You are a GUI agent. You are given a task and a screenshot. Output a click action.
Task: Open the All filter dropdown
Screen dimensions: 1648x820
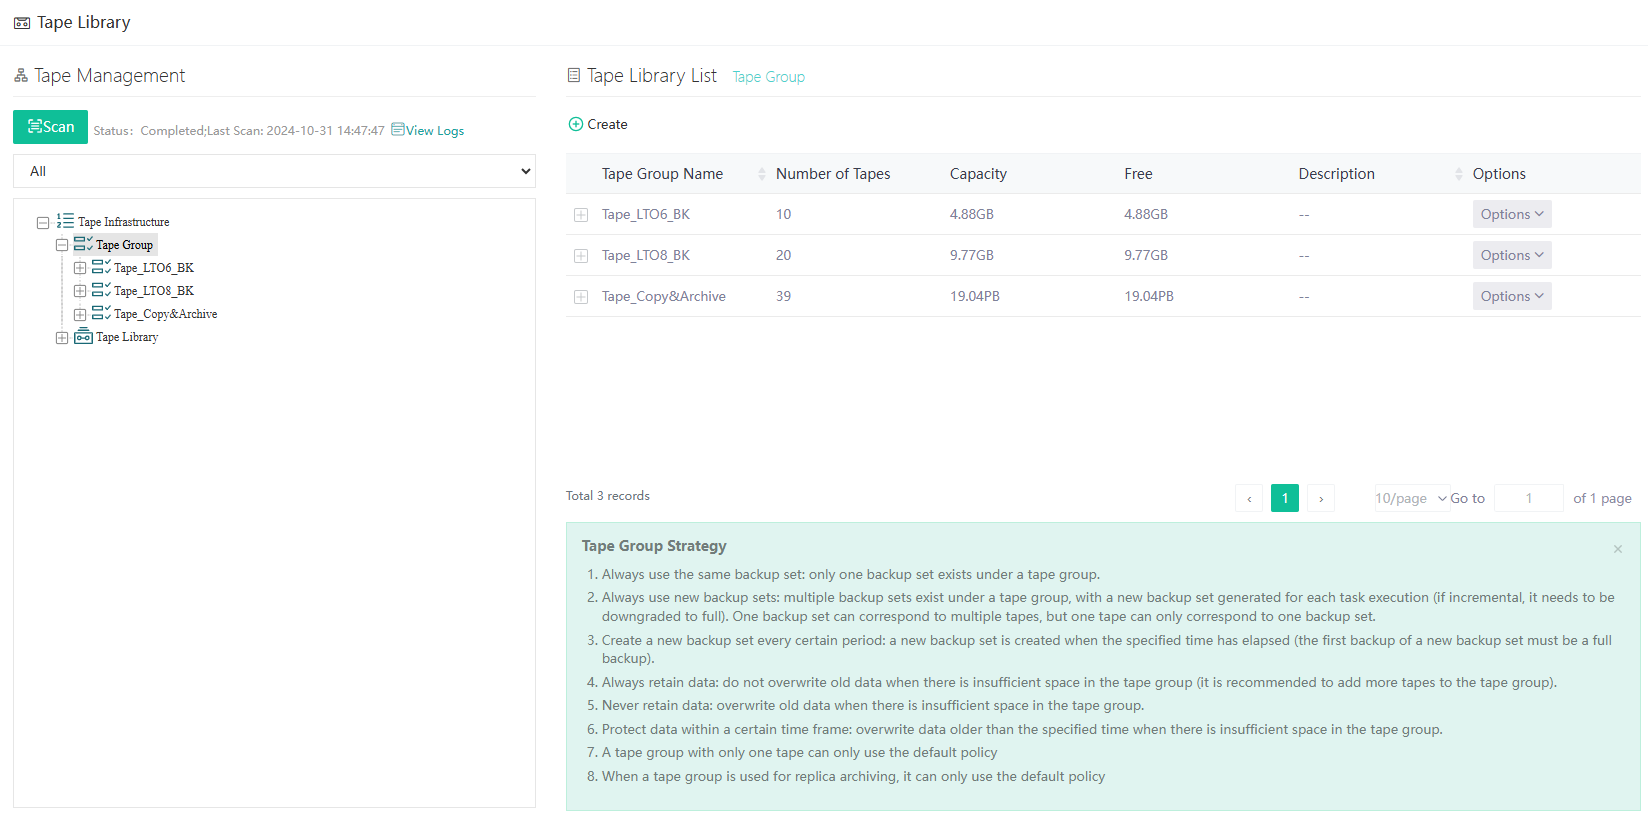[x=274, y=171]
